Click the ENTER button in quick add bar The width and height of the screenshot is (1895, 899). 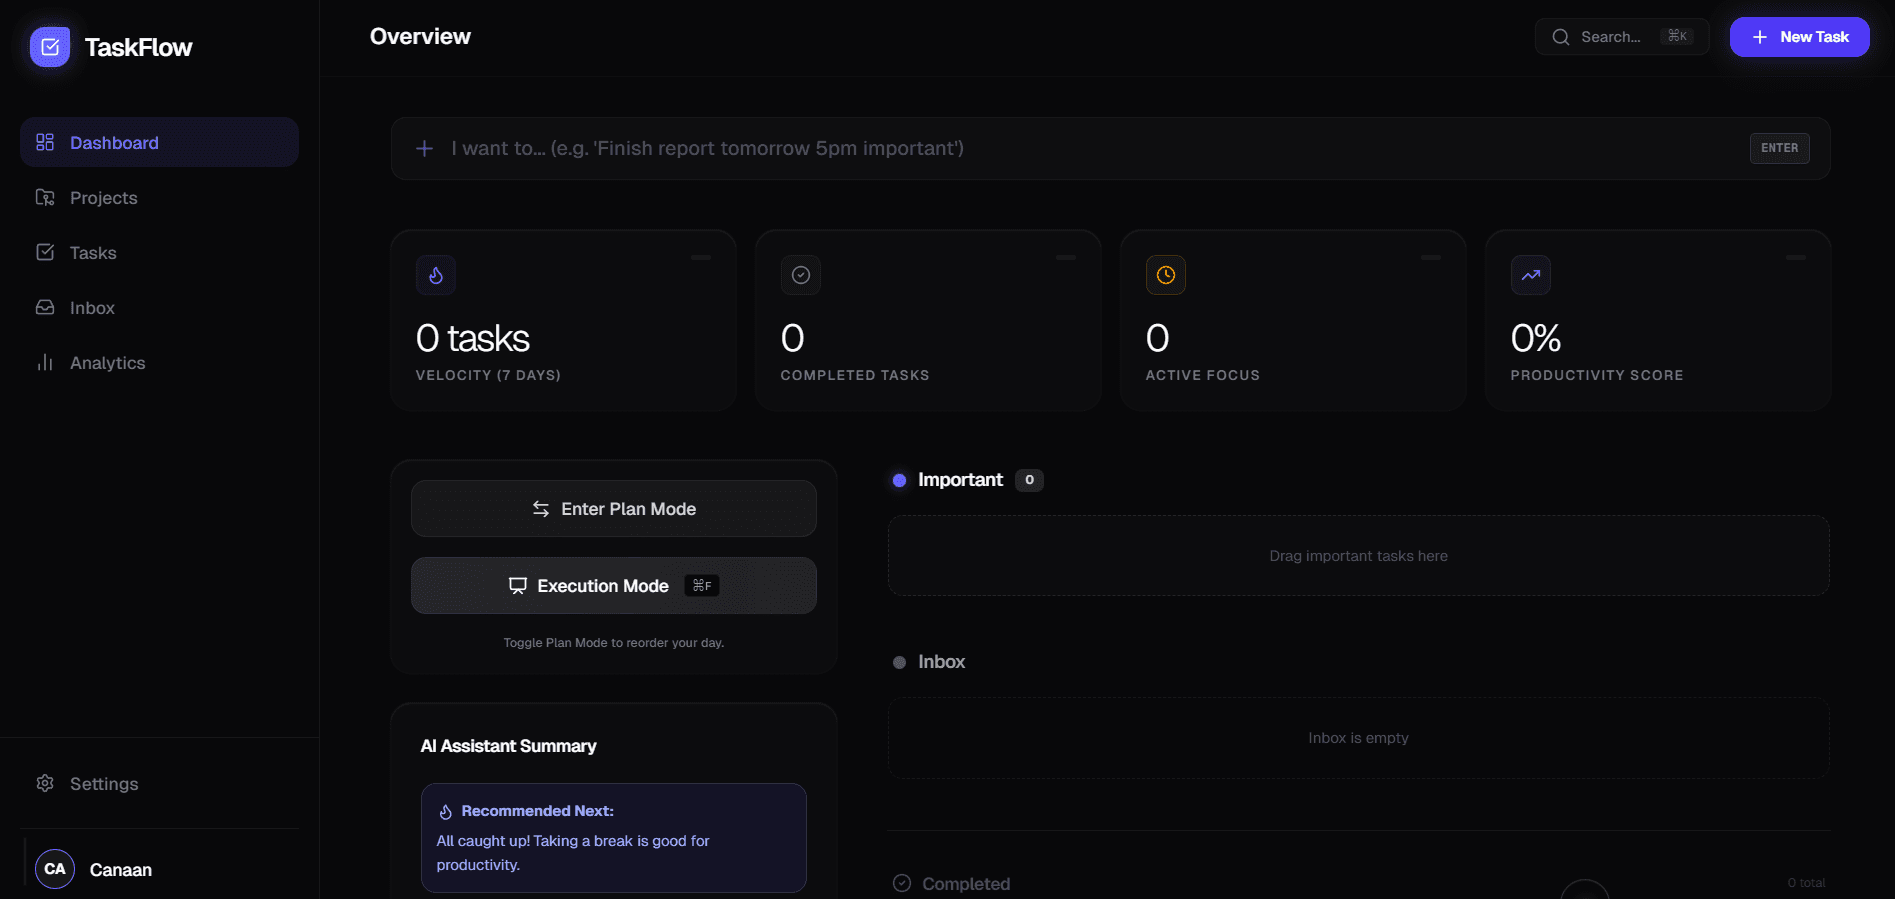pyautogui.click(x=1779, y=148)
